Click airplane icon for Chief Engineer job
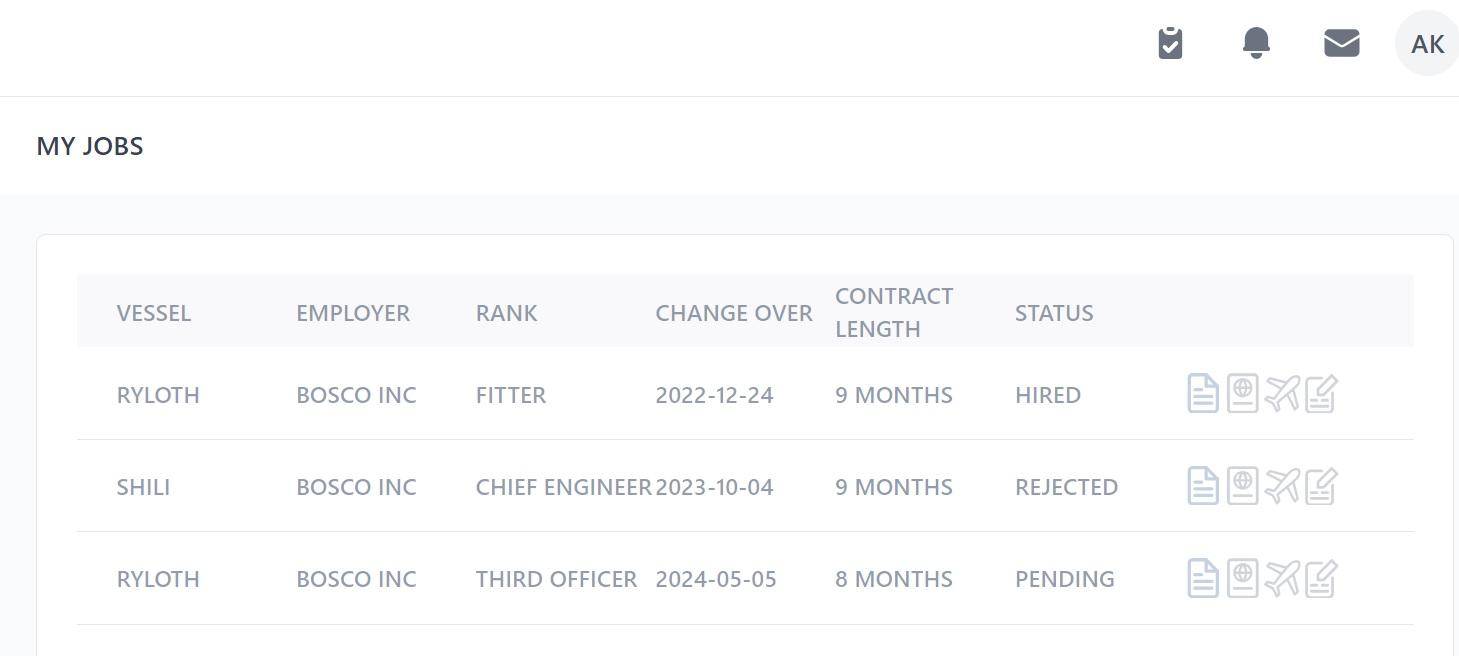This screenshot has height=656, width=1459. coord(1282,486)
